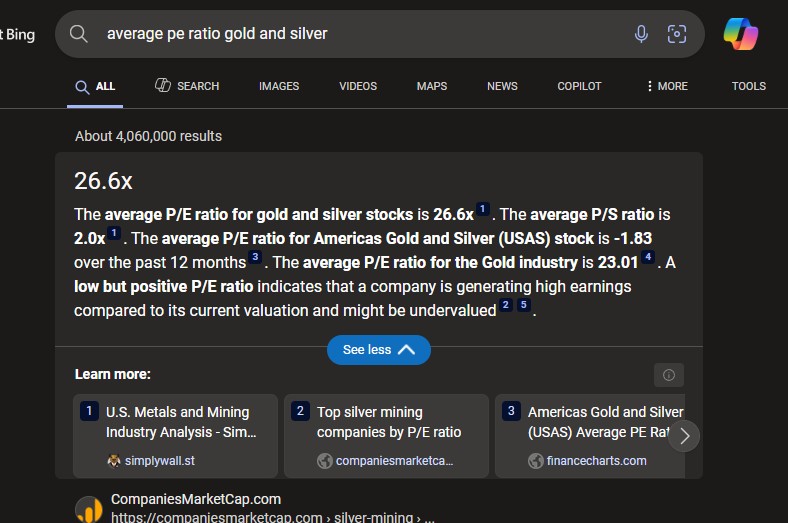The width and height of the screenshot is (788, 523).
Task: Open the TOOLS option
Action: coord(748,86)
